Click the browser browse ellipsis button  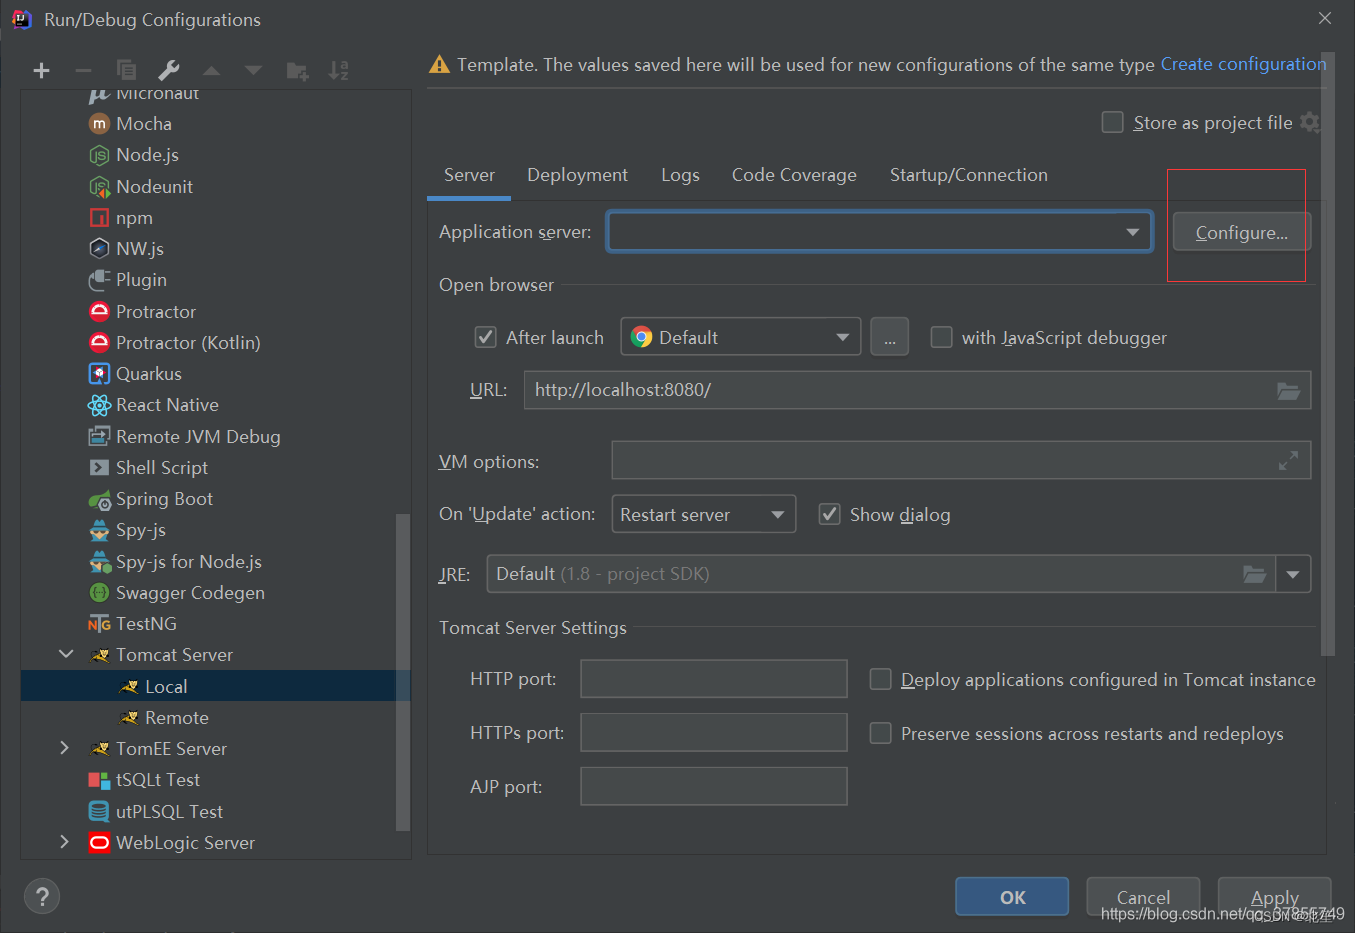[889, 337]
